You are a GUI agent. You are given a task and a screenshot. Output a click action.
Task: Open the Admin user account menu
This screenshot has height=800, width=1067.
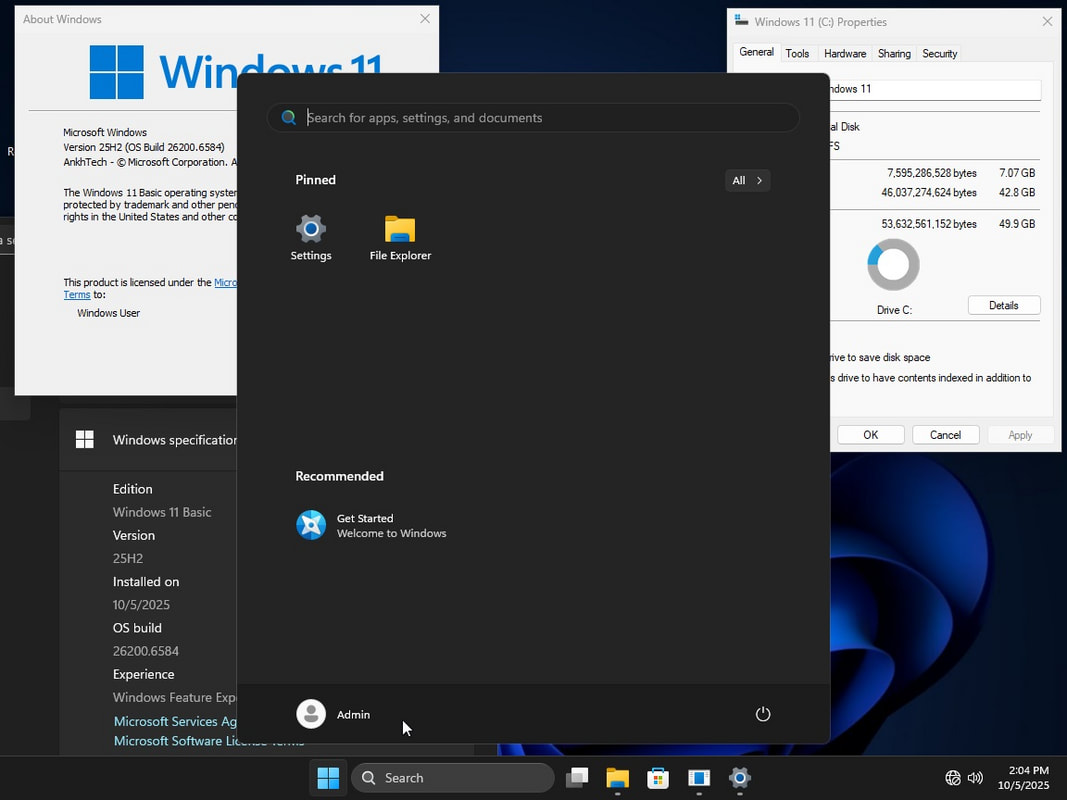(334, 714)
